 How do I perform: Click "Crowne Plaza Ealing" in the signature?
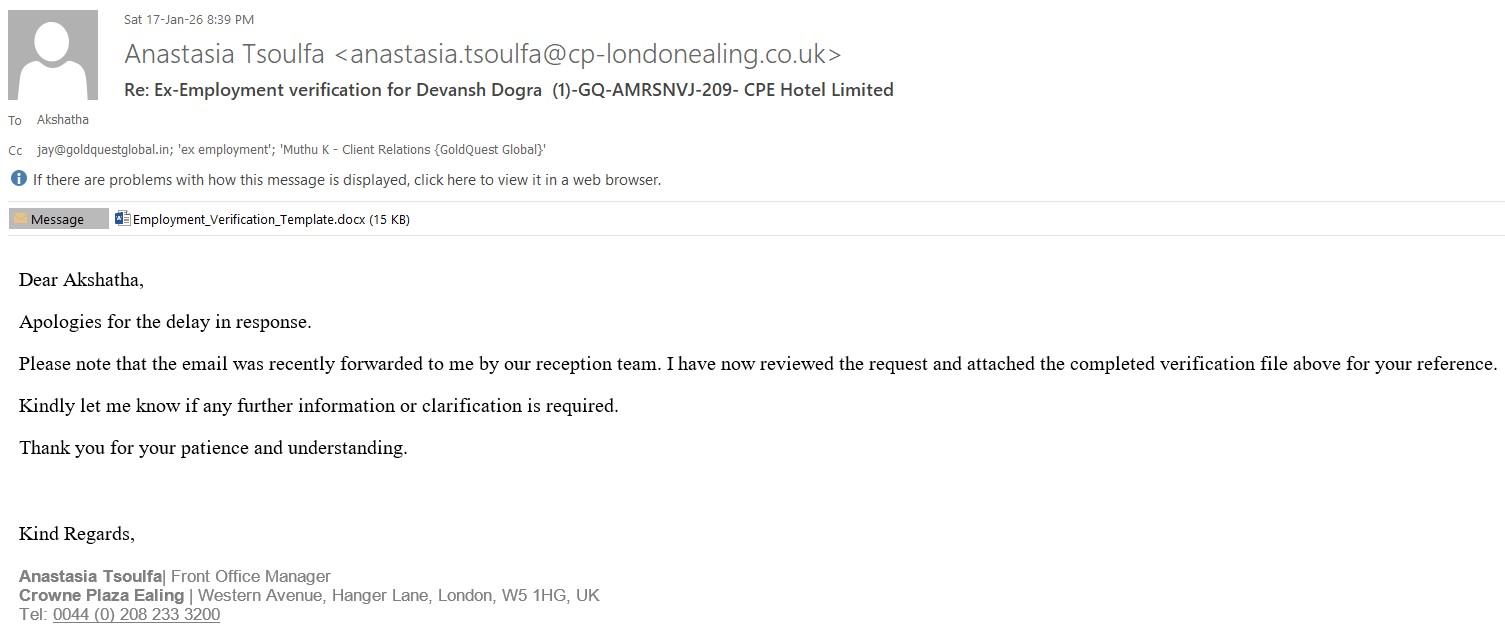[101, 596]
